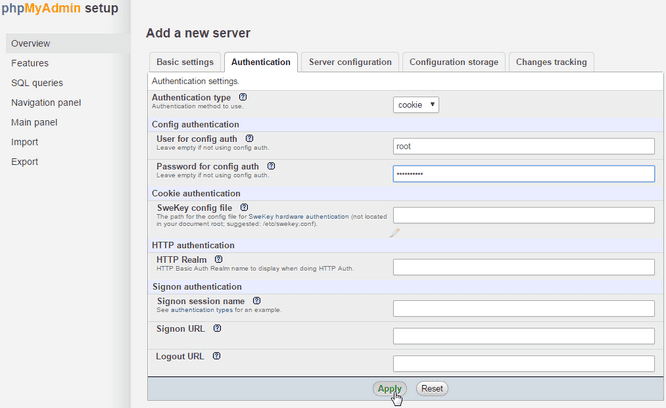666x408 pixels.
Task: Open Navigation panel settings in sidebar
Action: click(x=46, y=102)
